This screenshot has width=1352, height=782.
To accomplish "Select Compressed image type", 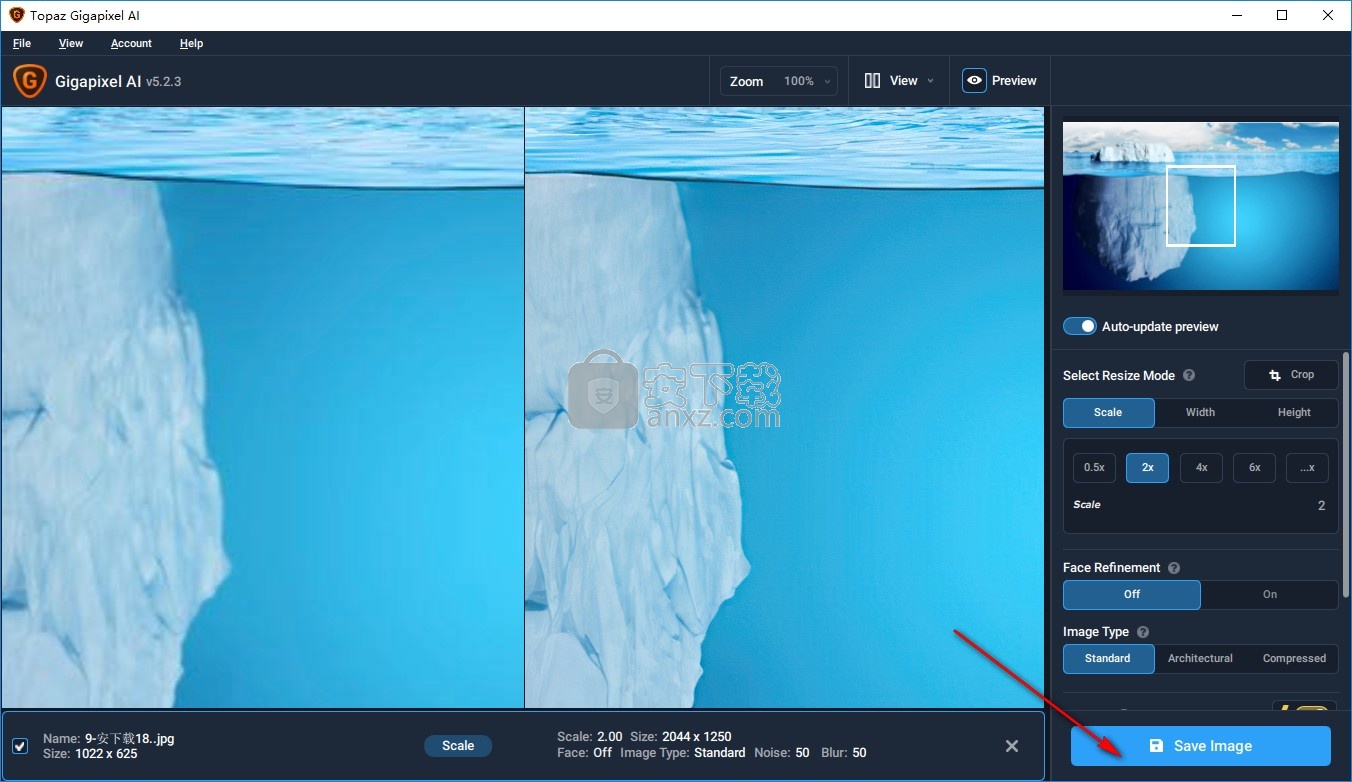I will point(1293,658).
